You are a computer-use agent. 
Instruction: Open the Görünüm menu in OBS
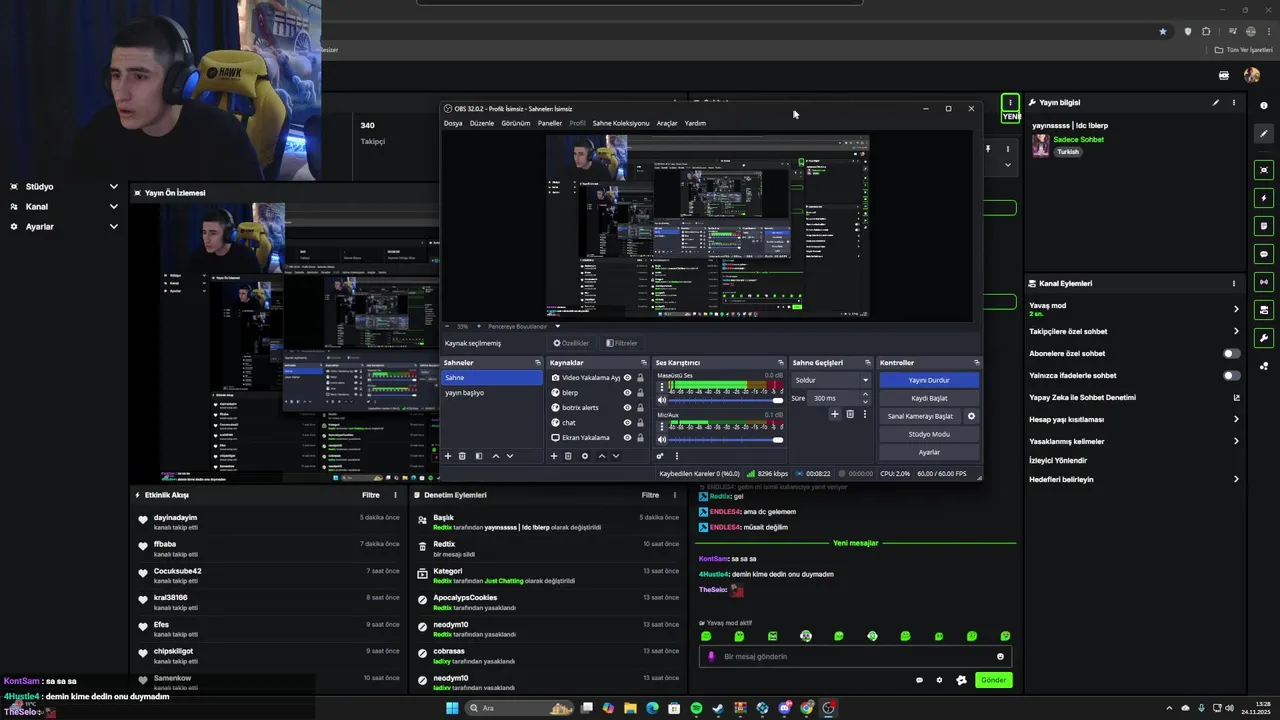516,123
